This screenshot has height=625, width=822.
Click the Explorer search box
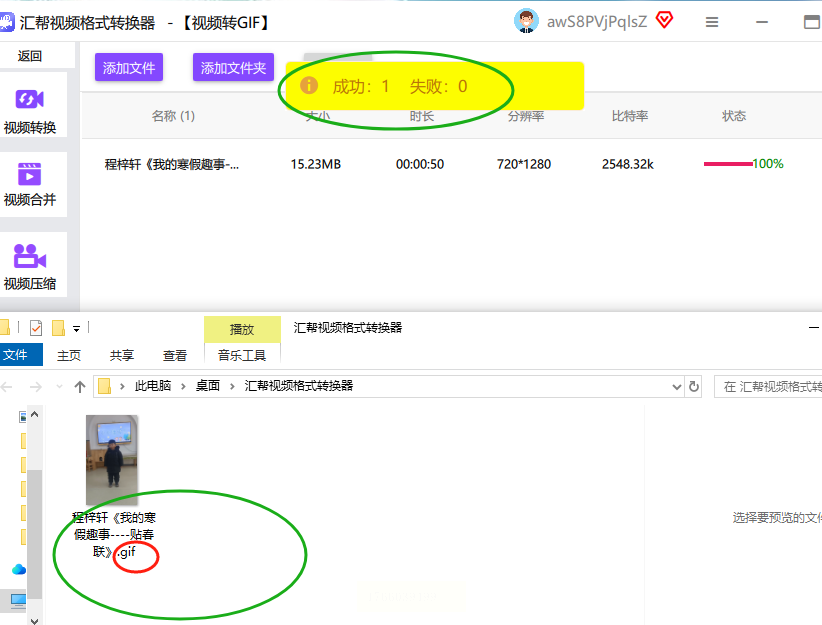768,386
